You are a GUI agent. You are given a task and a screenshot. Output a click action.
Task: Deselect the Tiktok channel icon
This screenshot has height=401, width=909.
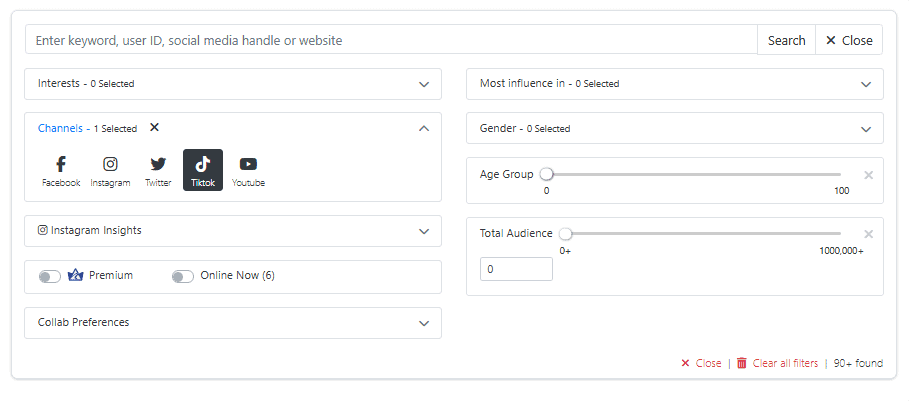203,170
